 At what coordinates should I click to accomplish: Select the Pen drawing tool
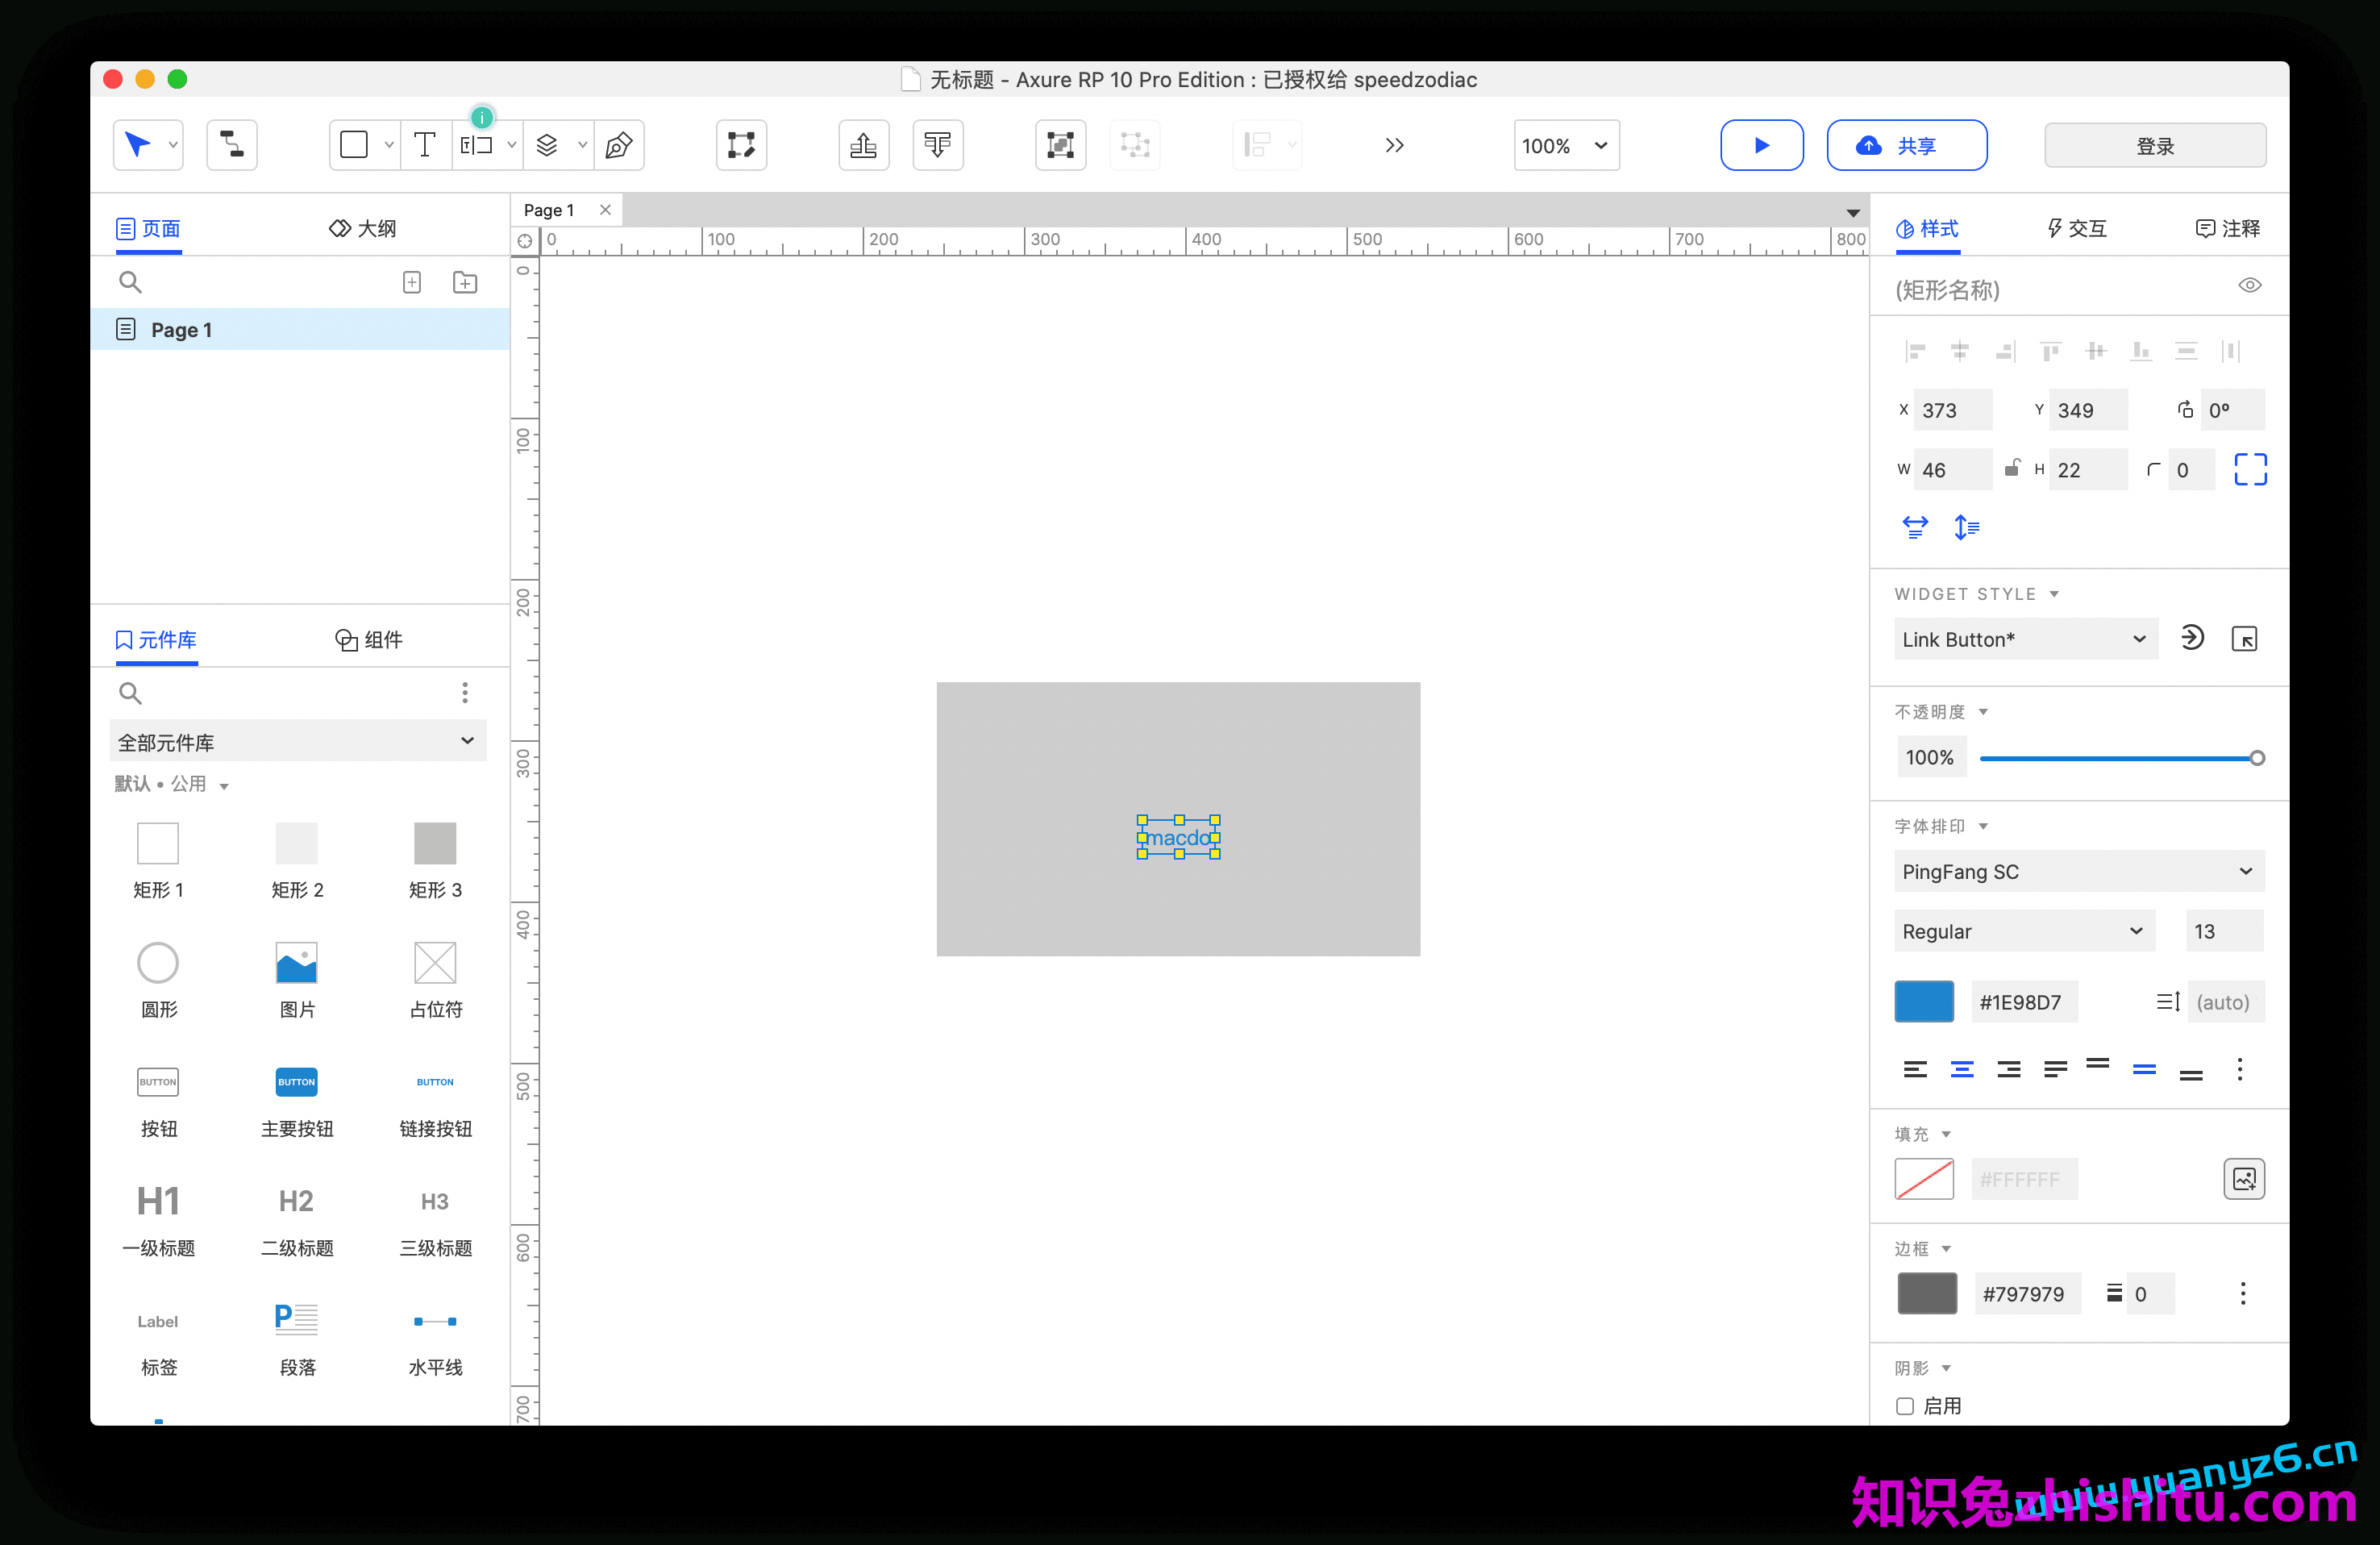click(619, 146)
